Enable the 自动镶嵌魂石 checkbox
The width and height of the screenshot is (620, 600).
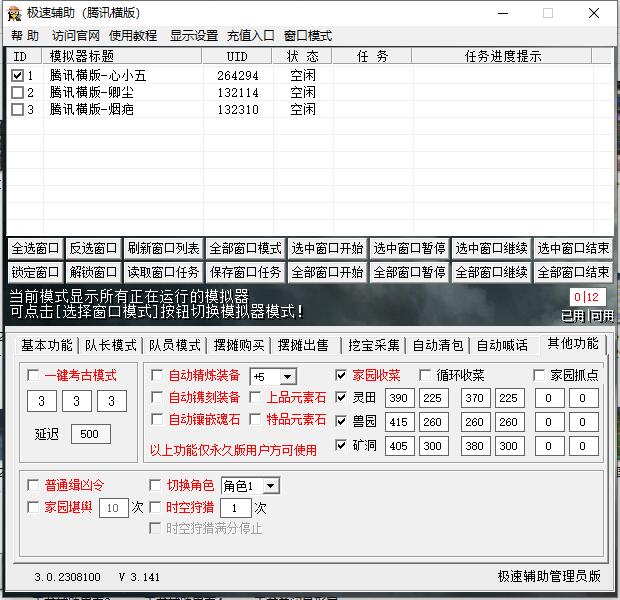[x=157, y=419]
